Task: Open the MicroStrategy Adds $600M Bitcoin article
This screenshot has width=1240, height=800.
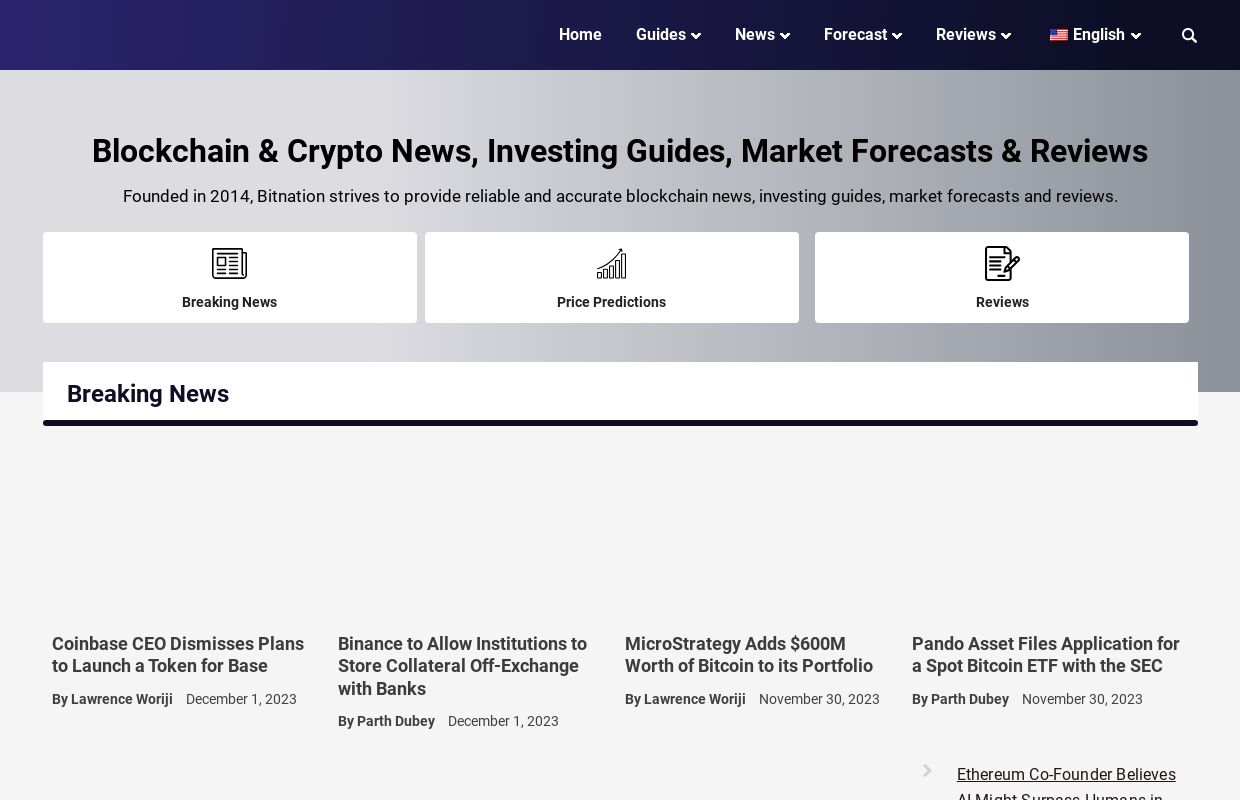Action: click(x=749, y=655)
